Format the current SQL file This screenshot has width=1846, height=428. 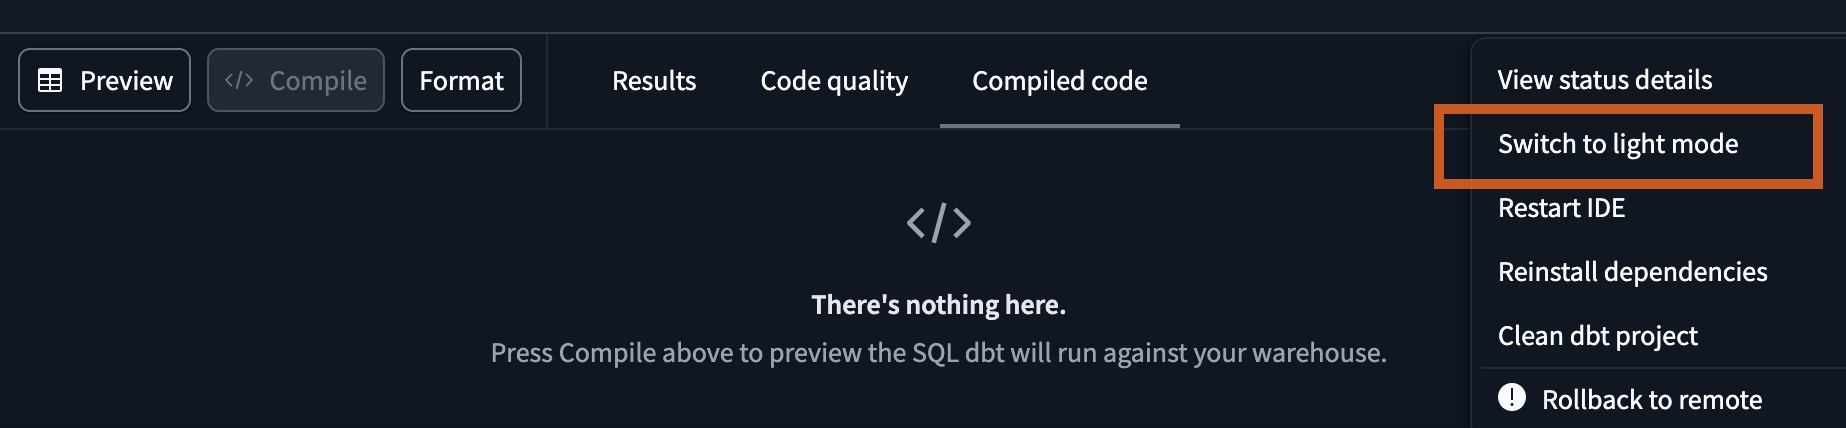click(461, 80)
